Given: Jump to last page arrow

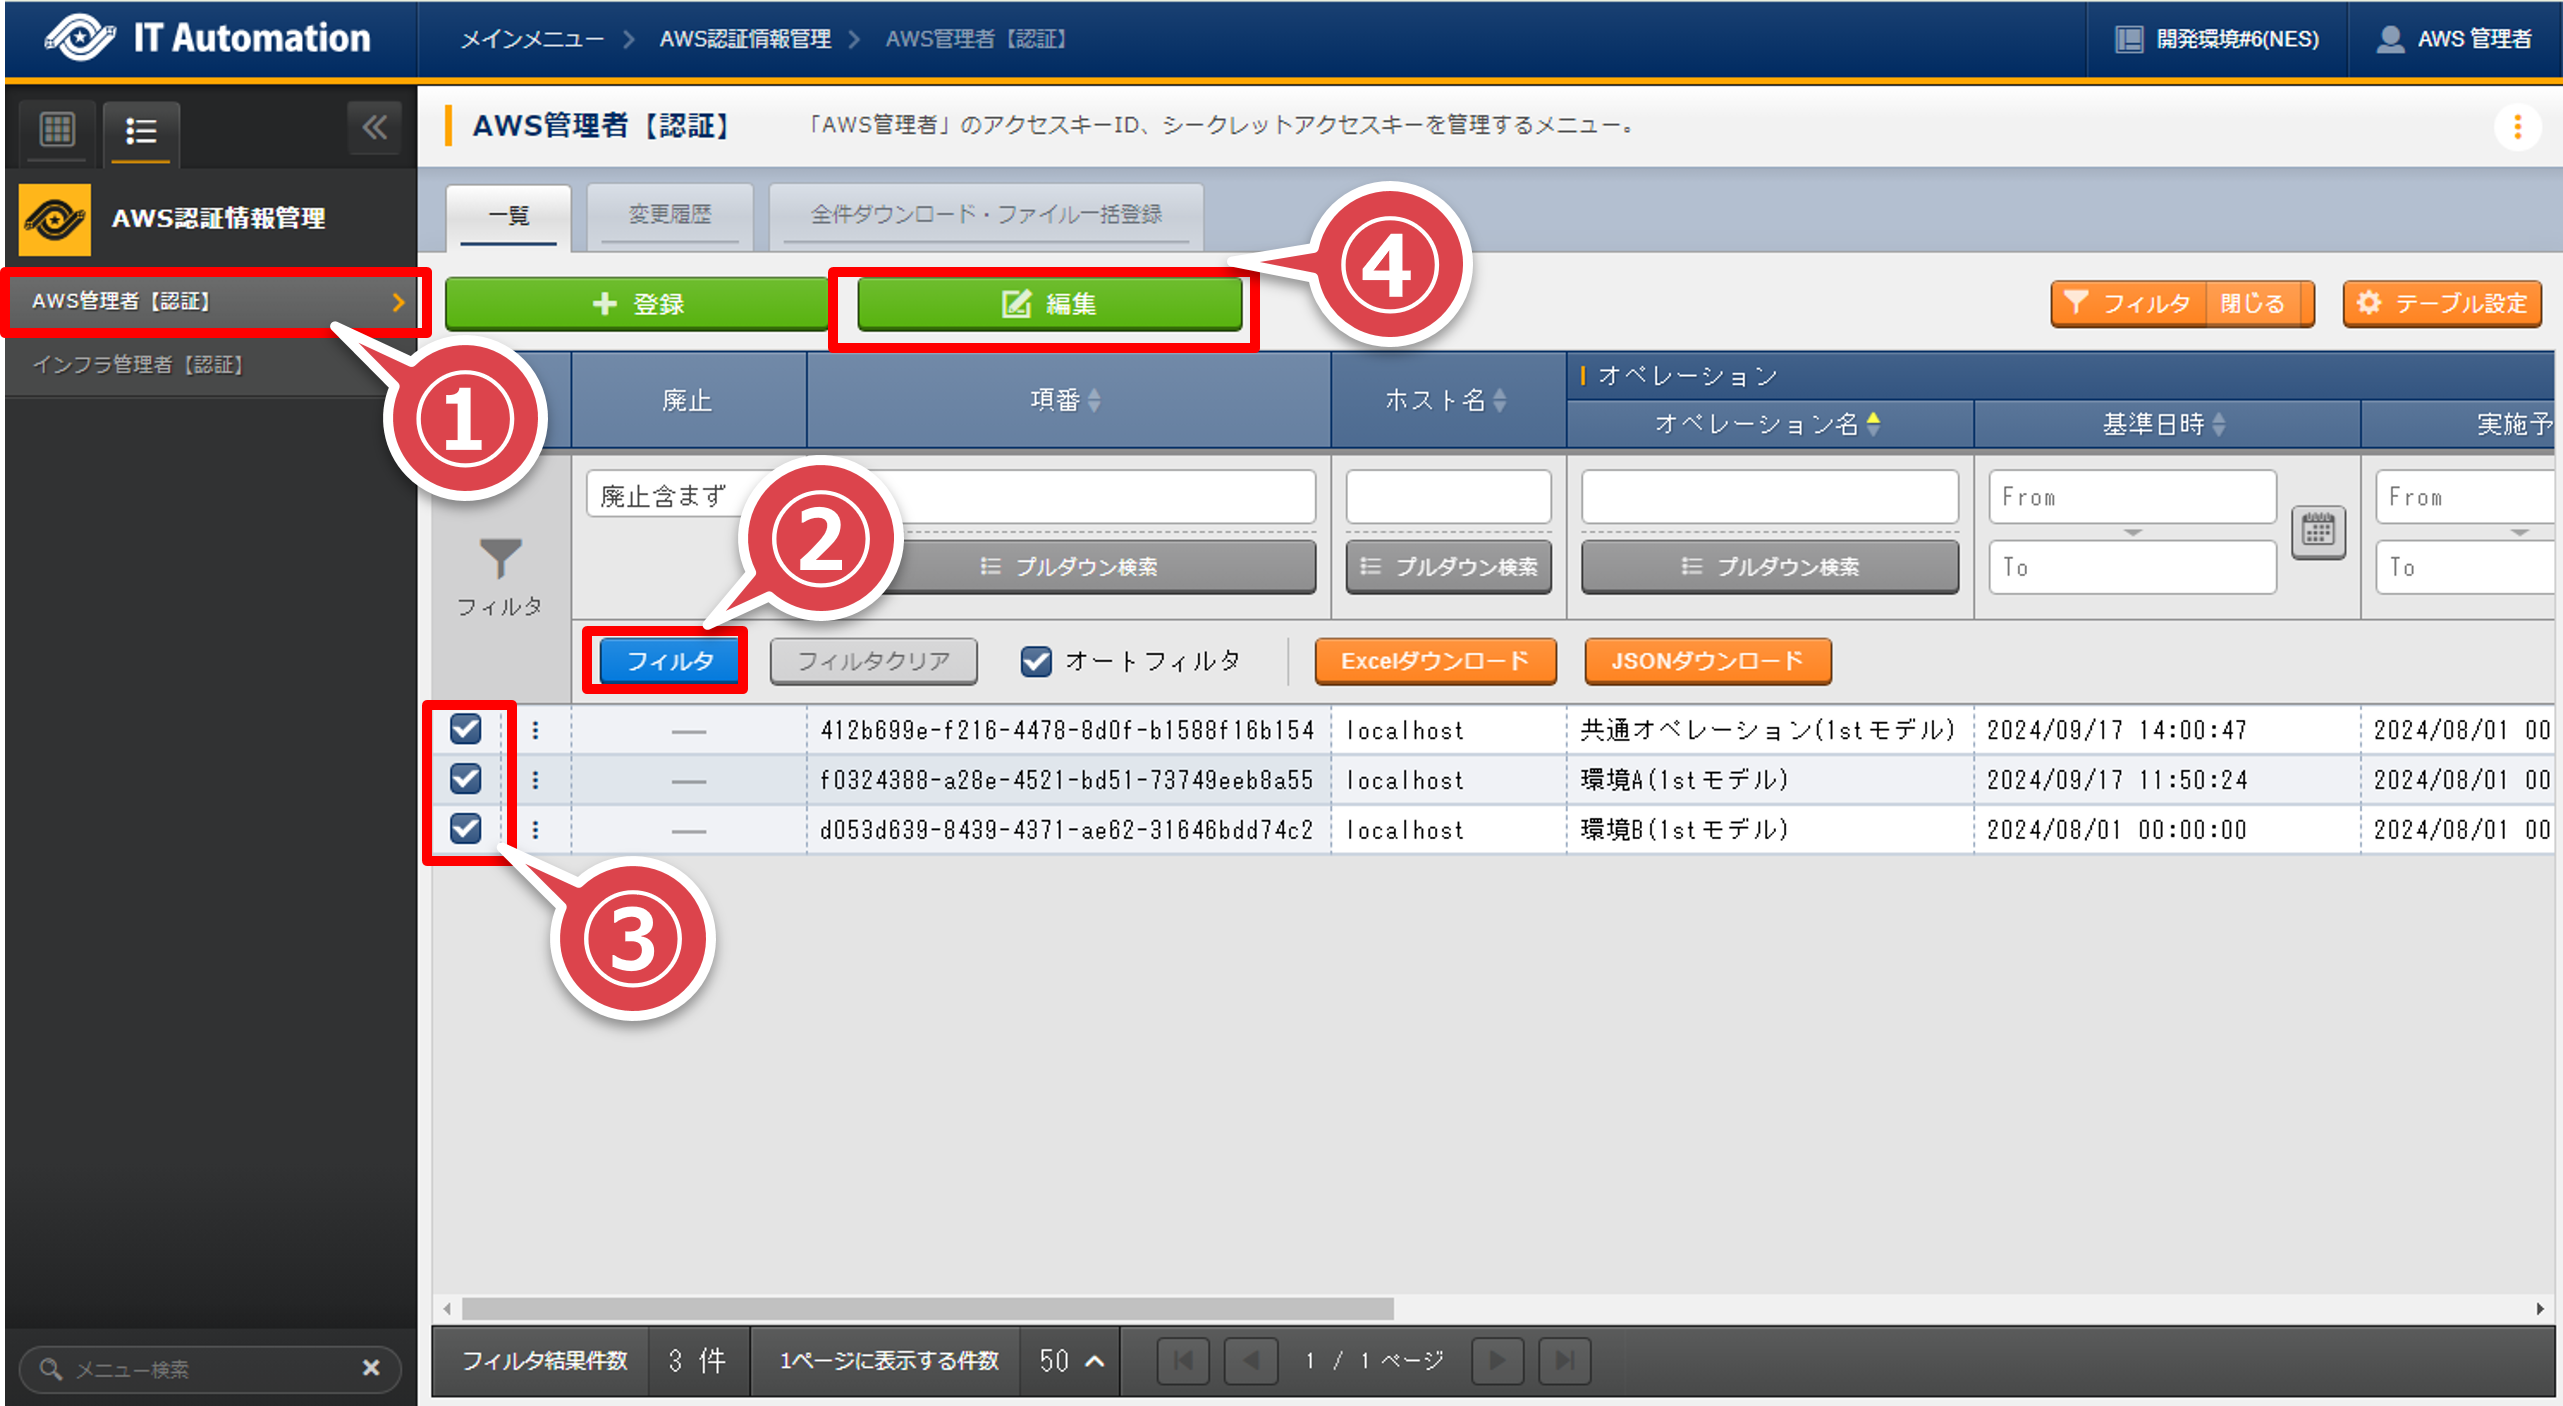Looking at the screenshot, I should pos(1565,1360).
